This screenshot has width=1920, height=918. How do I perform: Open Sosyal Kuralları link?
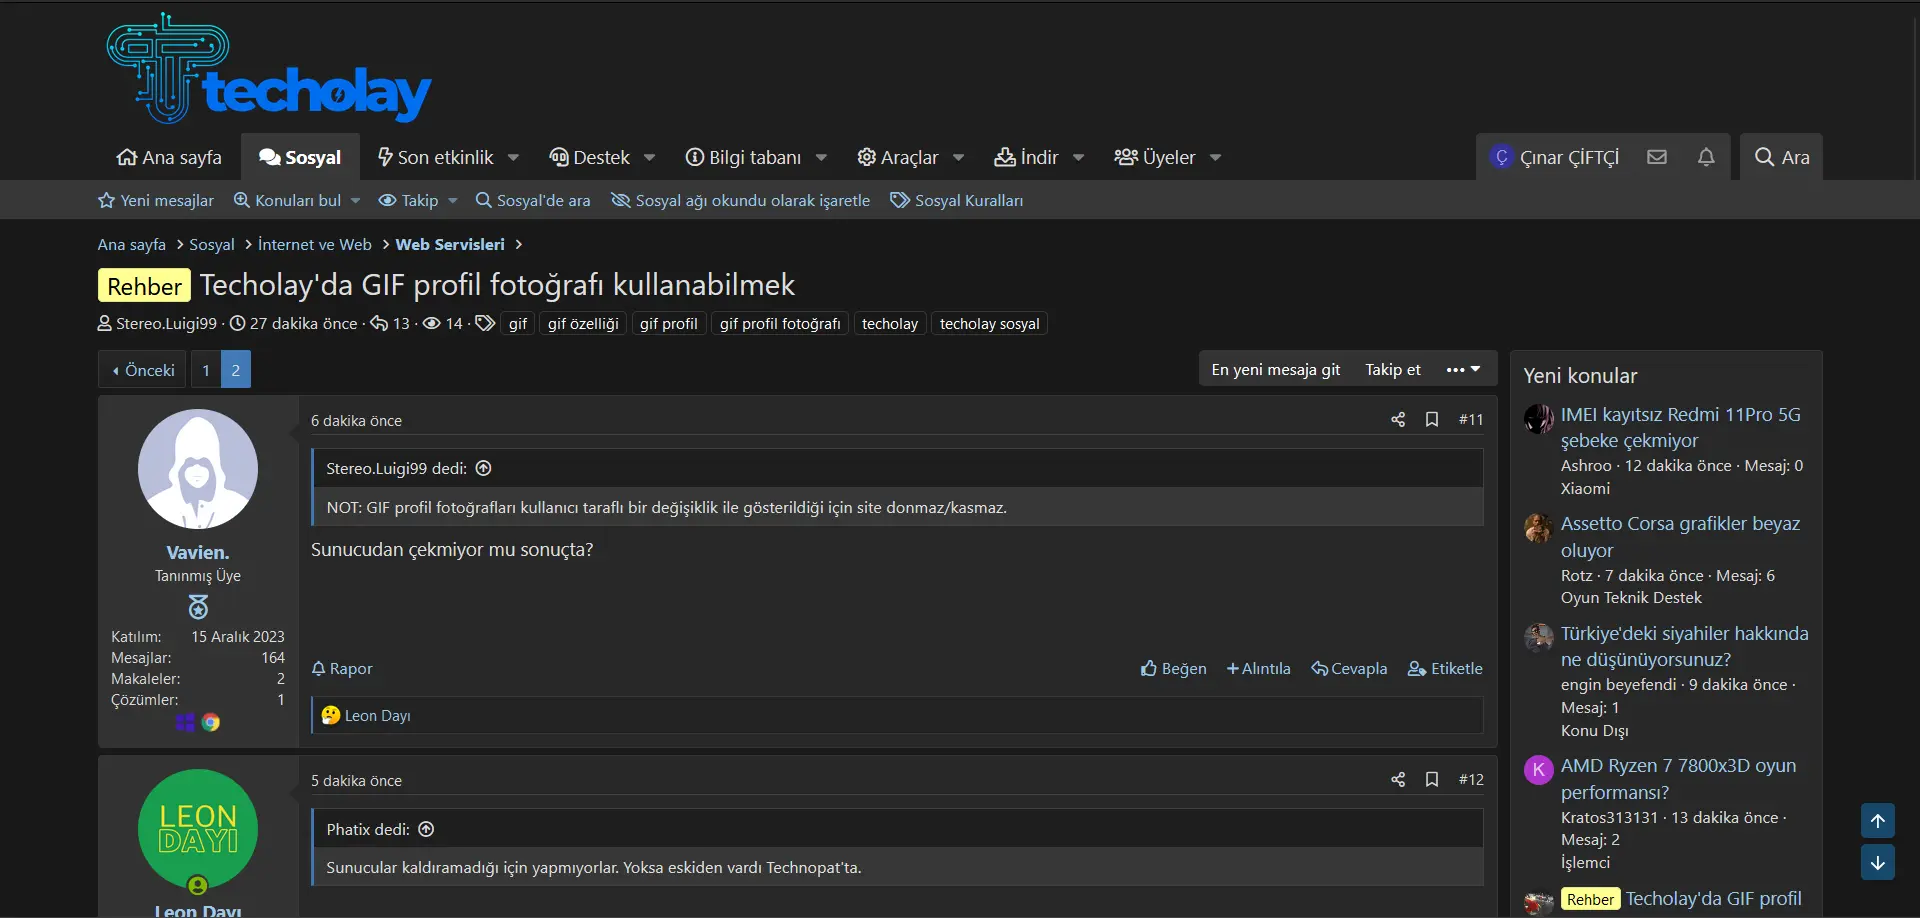click(x=957, y=200)
